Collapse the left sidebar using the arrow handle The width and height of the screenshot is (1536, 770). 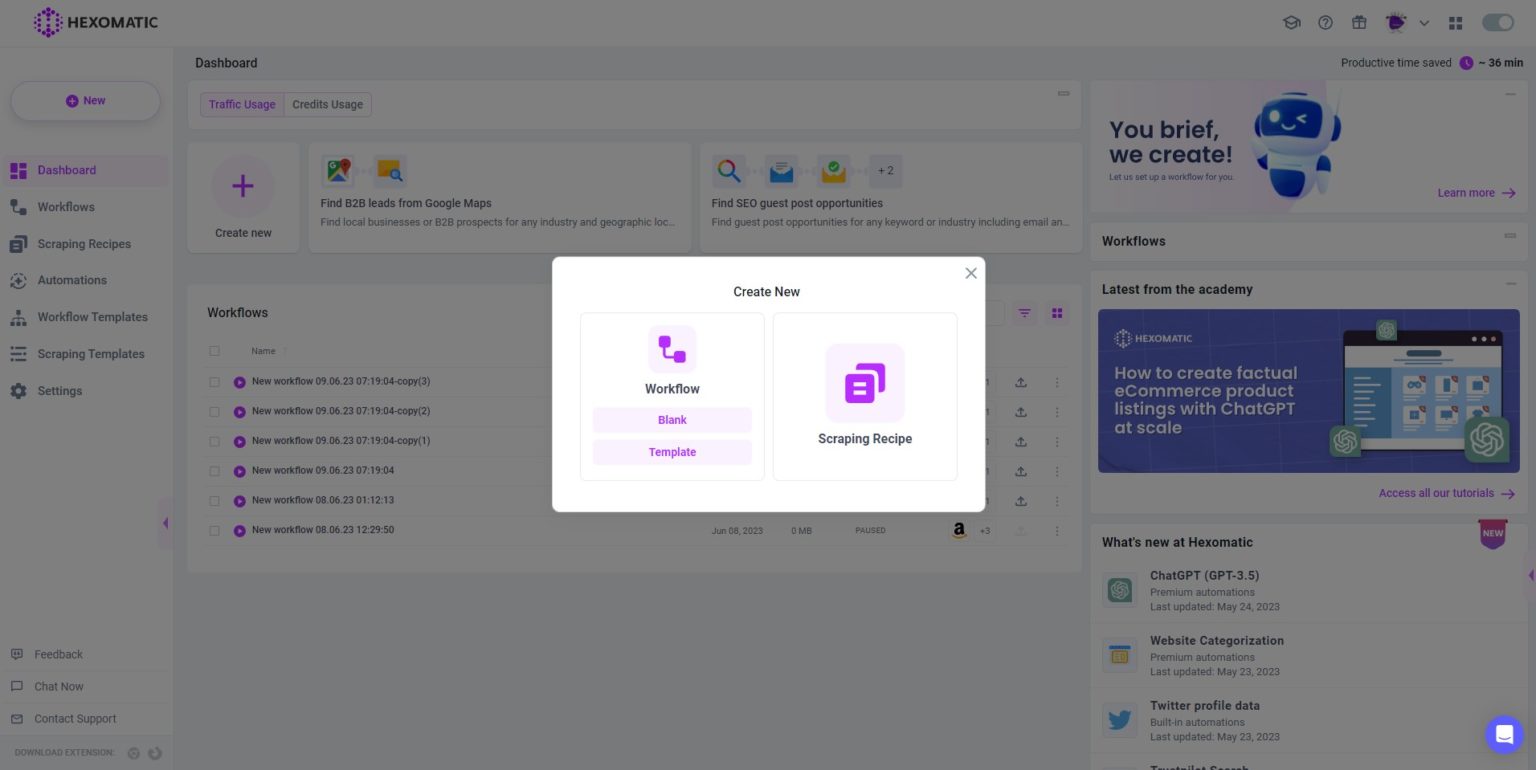[166, 522]
